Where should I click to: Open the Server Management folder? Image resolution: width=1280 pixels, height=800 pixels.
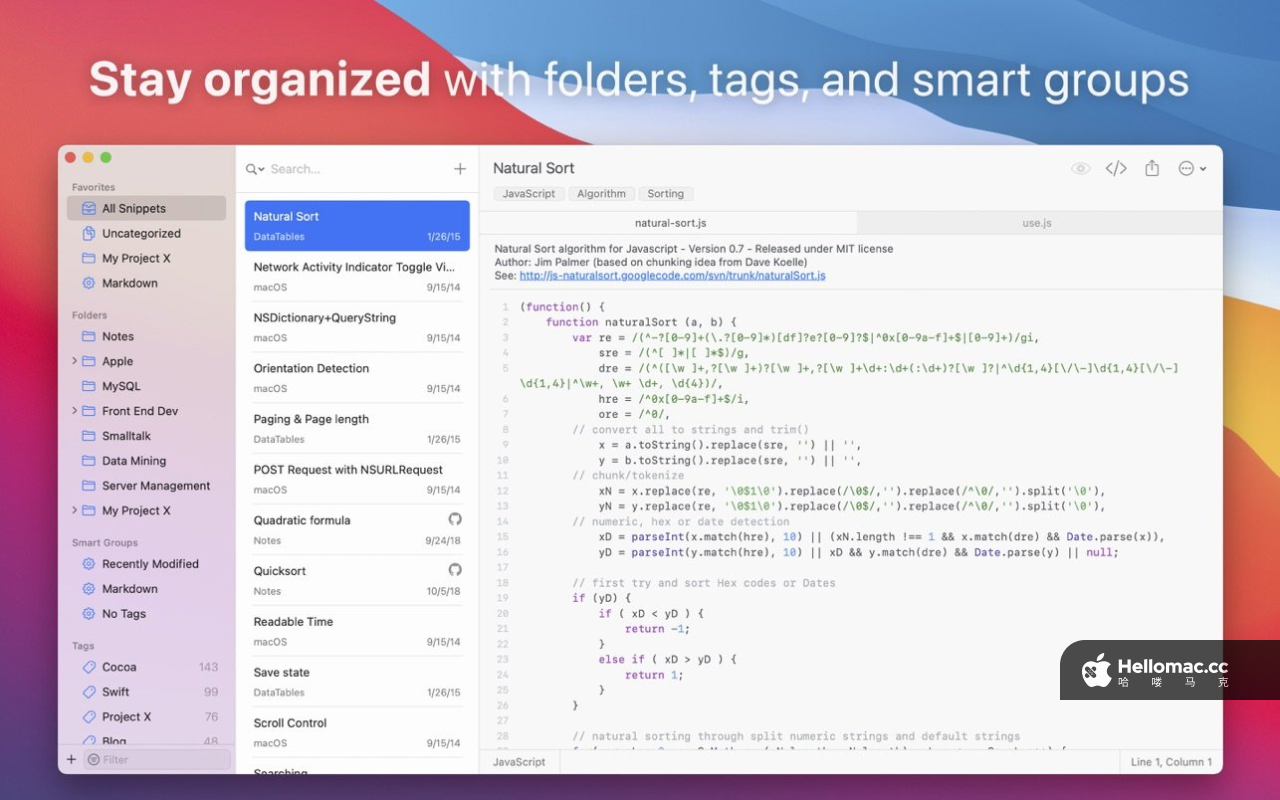(146, 486)
